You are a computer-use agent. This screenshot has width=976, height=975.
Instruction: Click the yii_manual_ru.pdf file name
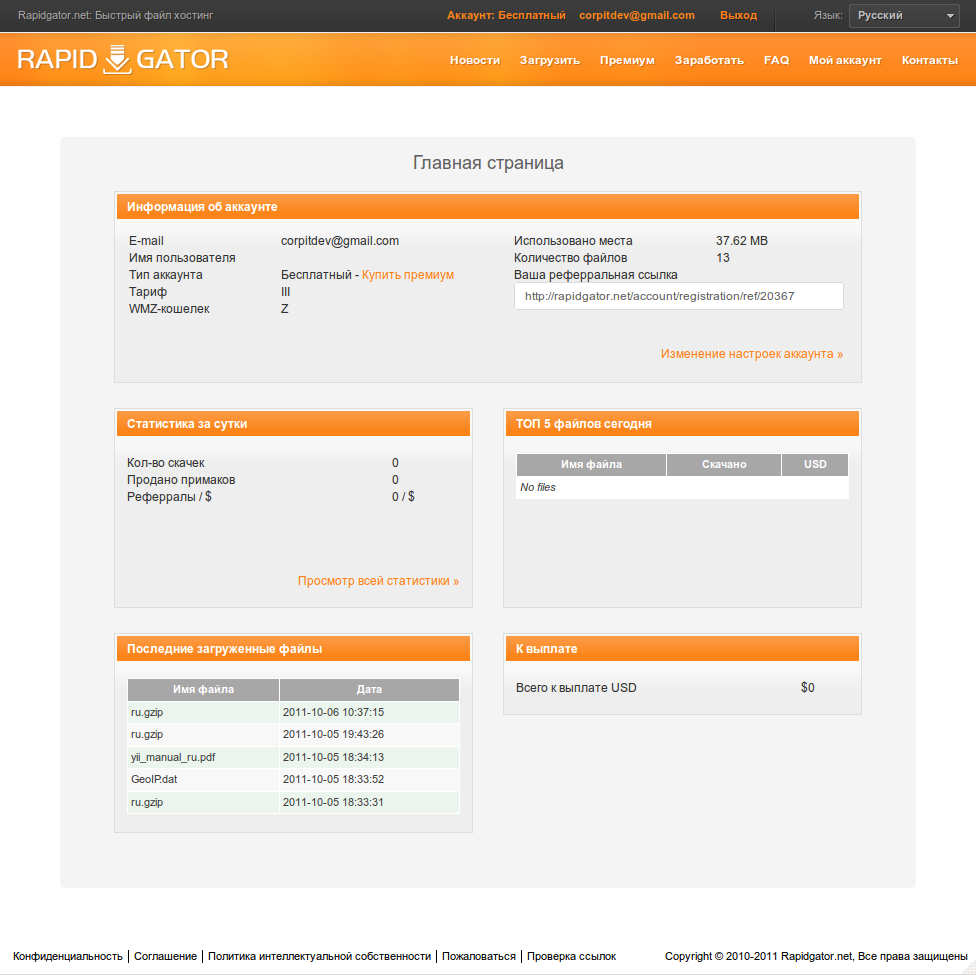[173, 757]
